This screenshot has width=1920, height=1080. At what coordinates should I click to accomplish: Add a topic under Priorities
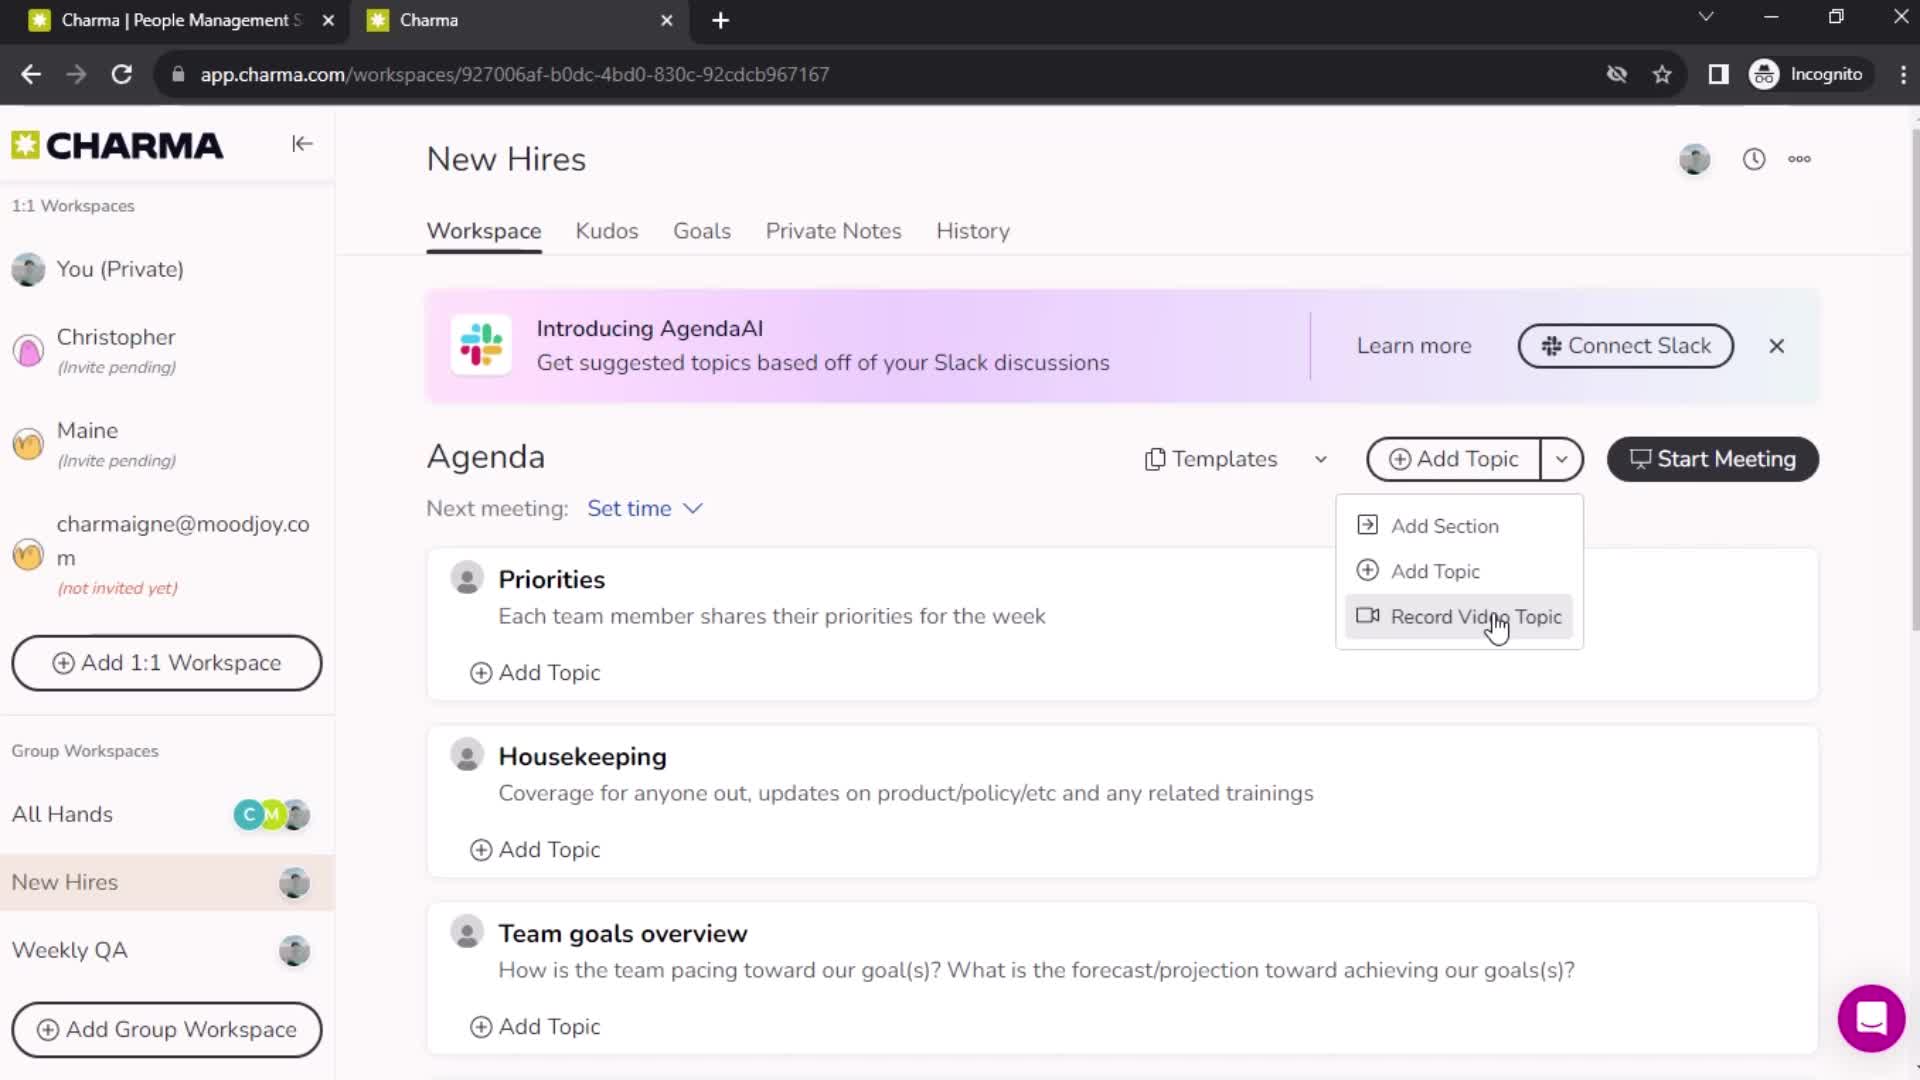535,673
